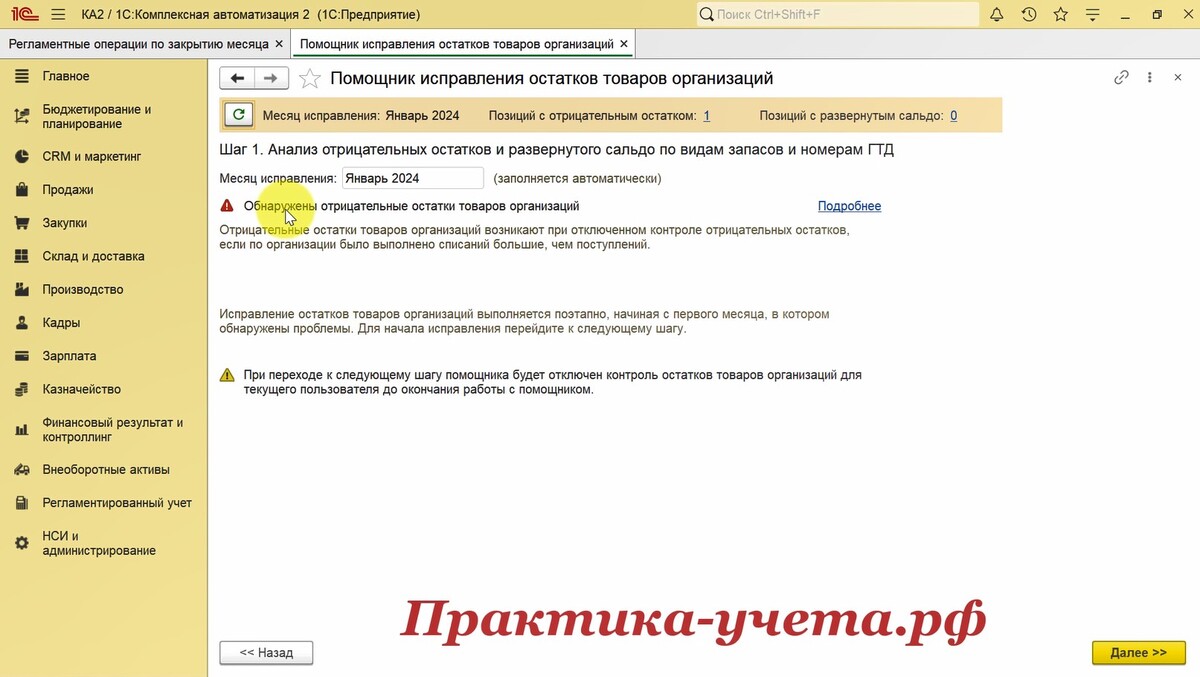The height and width of the screenshot is (677, 1200).
Task: Click the НСИ и администрирование gear icon
Action: pyautogui.click(x=21, y=543)
